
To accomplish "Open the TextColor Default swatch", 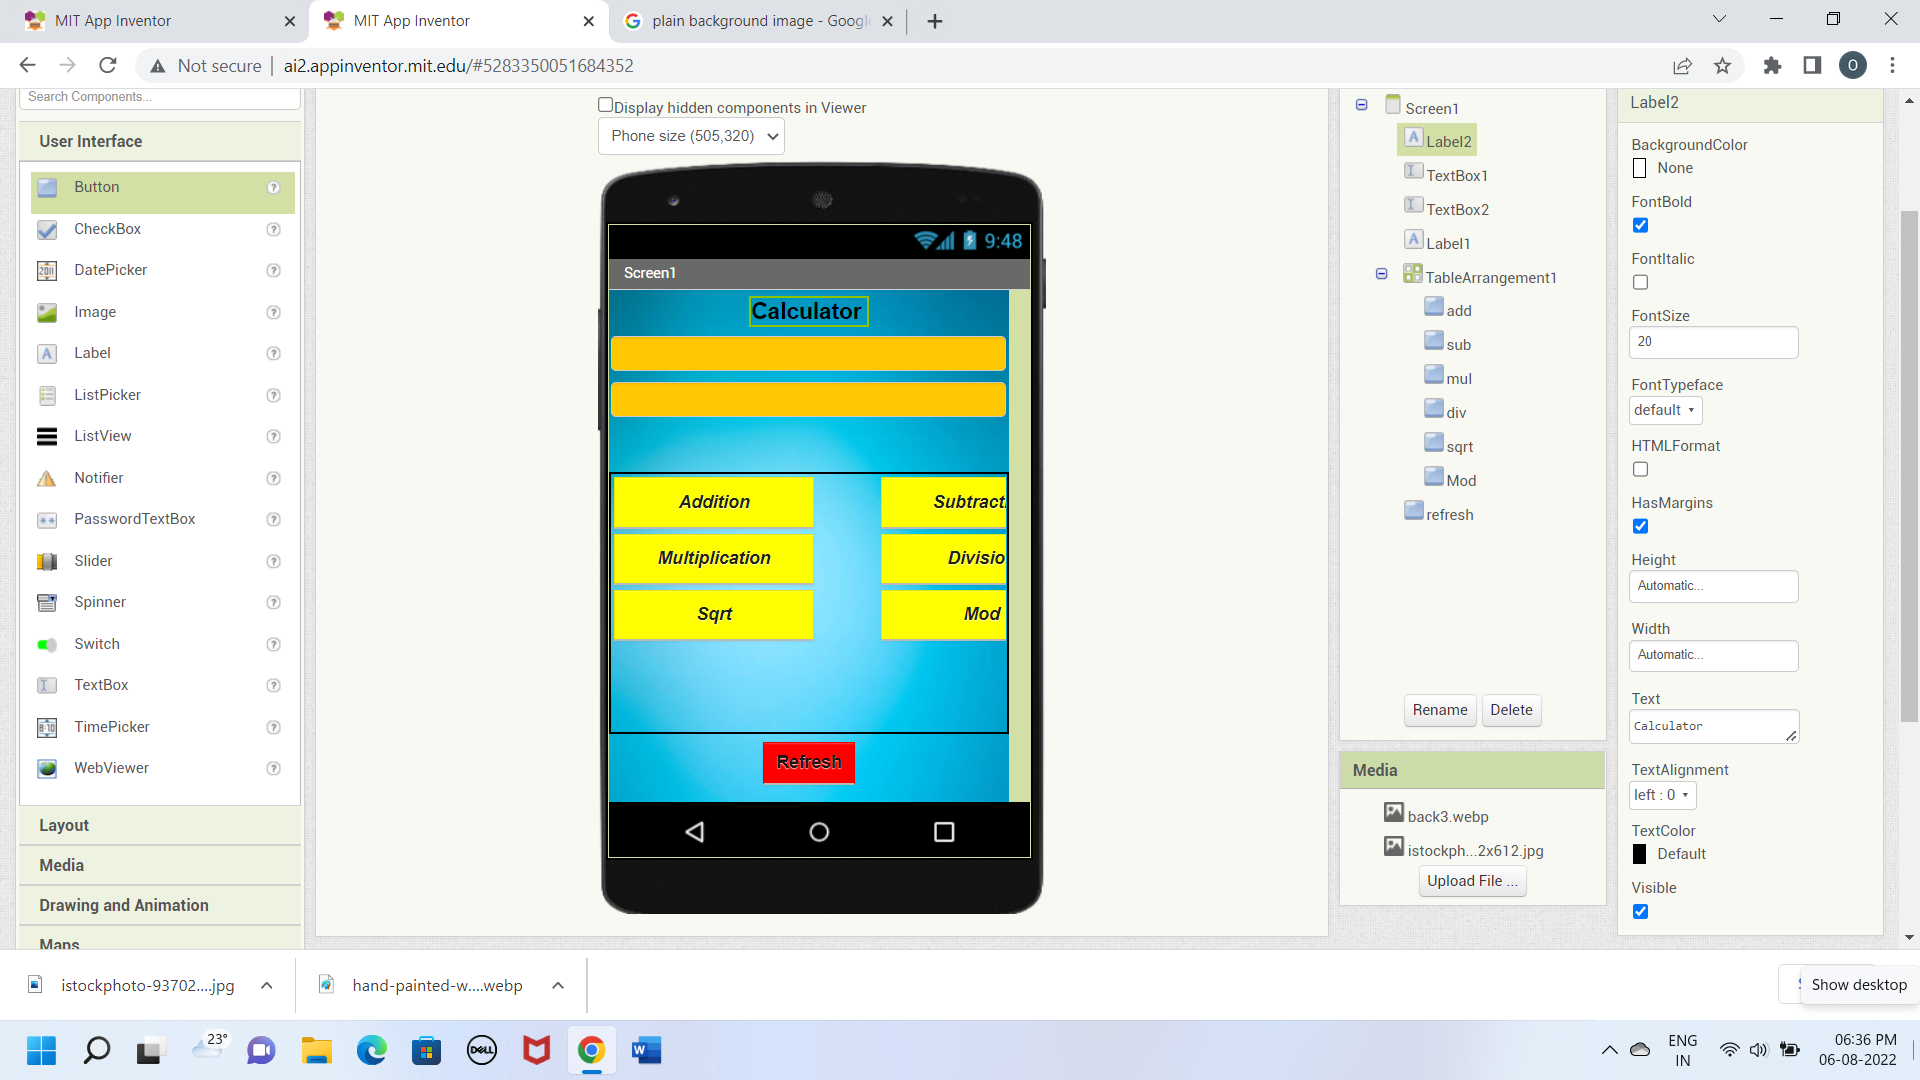I will point(1639,854).
